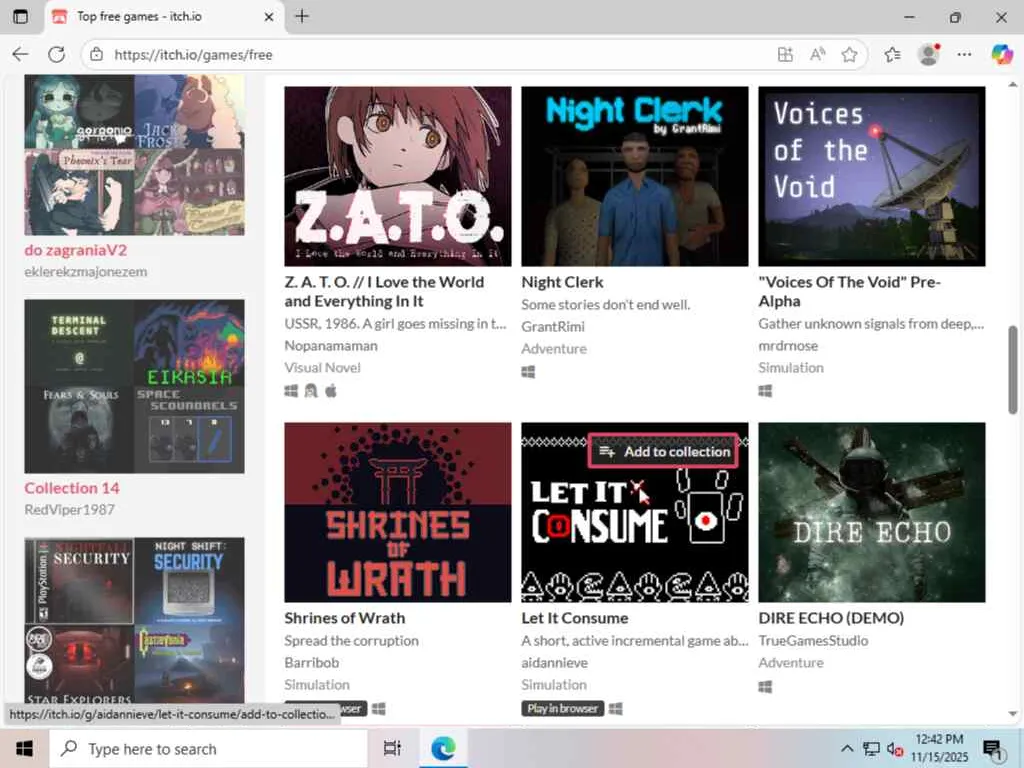Open Night Clerk game thumbnail
Screen dimensions: 1024x768
point(635,176)
